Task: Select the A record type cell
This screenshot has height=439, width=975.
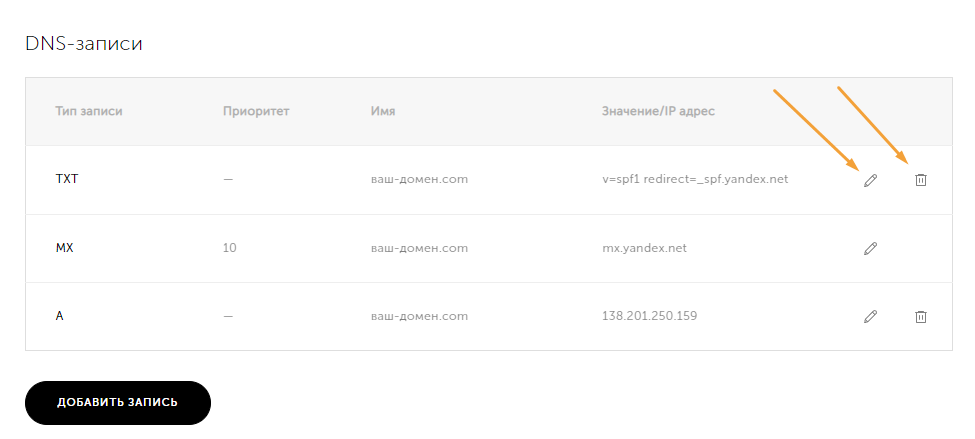Action: pyautogui.click(x=60, y=316)
